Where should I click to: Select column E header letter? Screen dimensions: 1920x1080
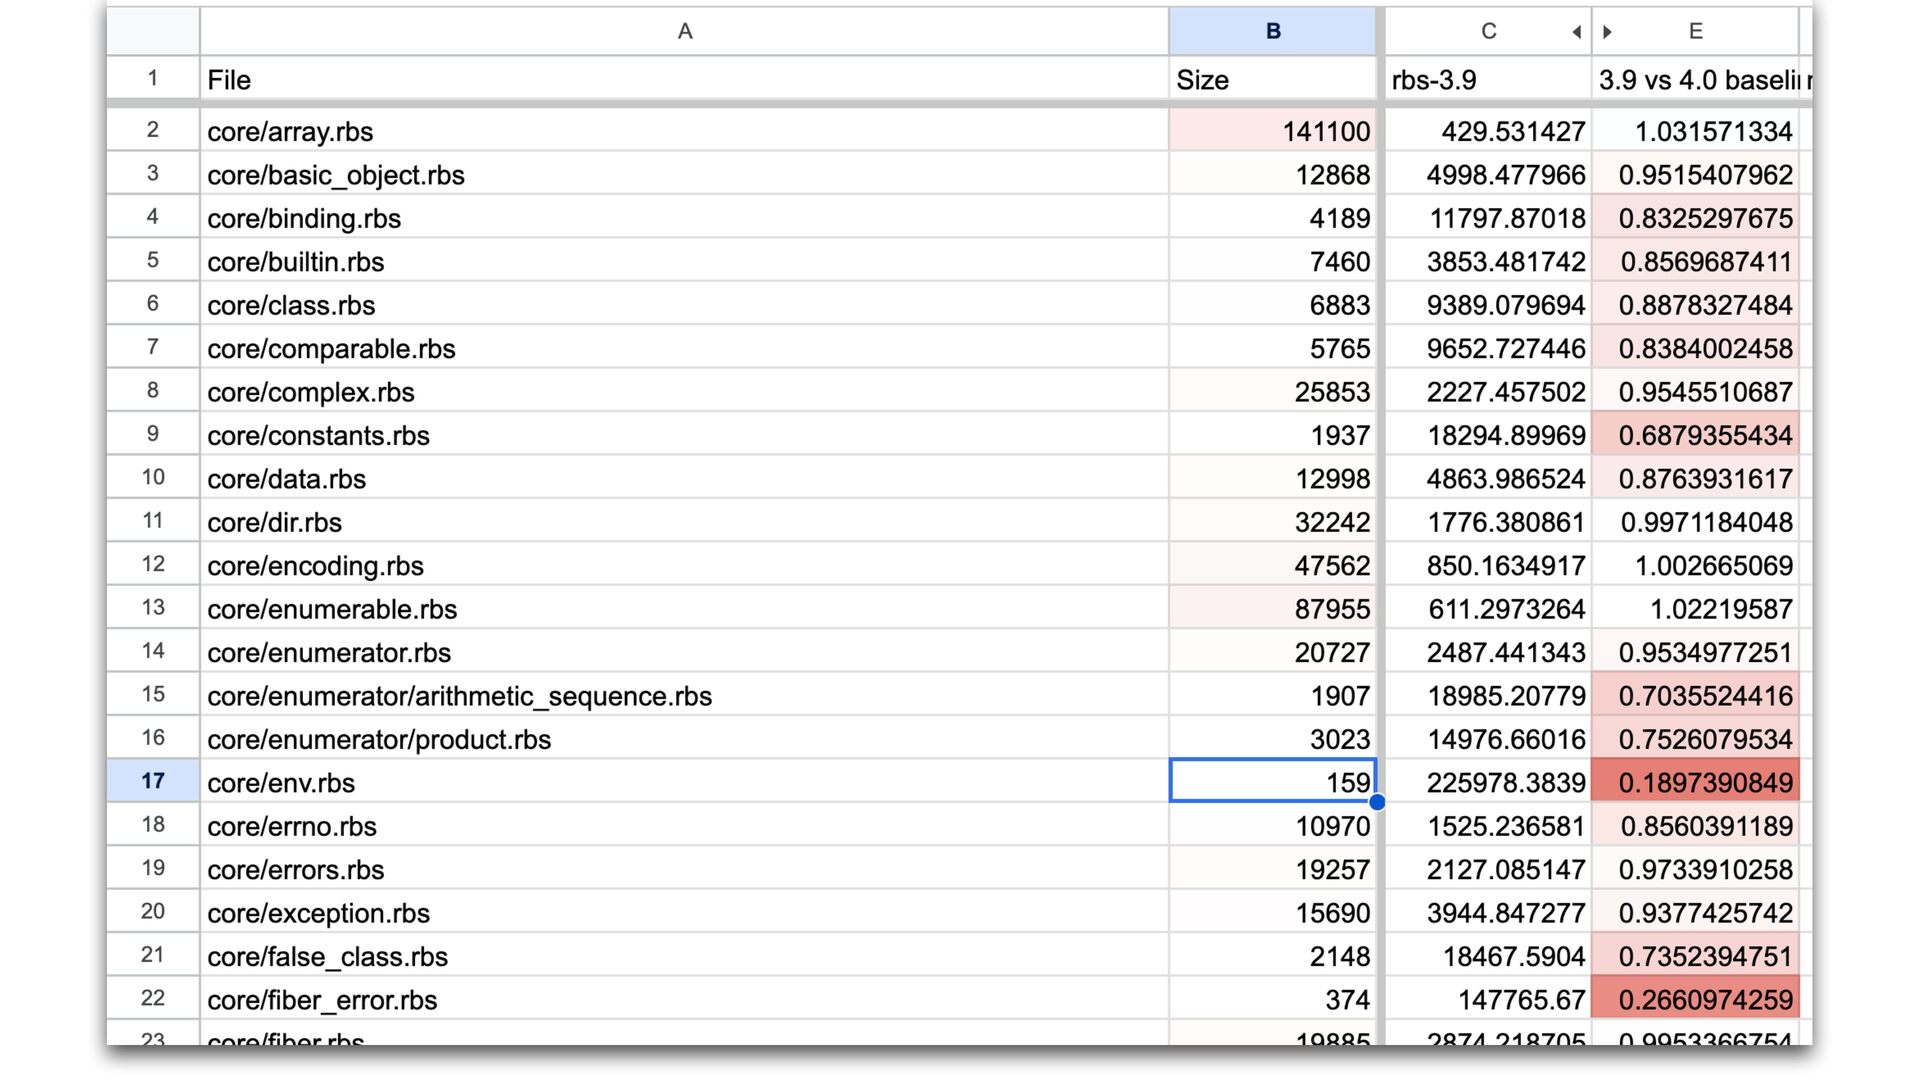point(1696,32)
